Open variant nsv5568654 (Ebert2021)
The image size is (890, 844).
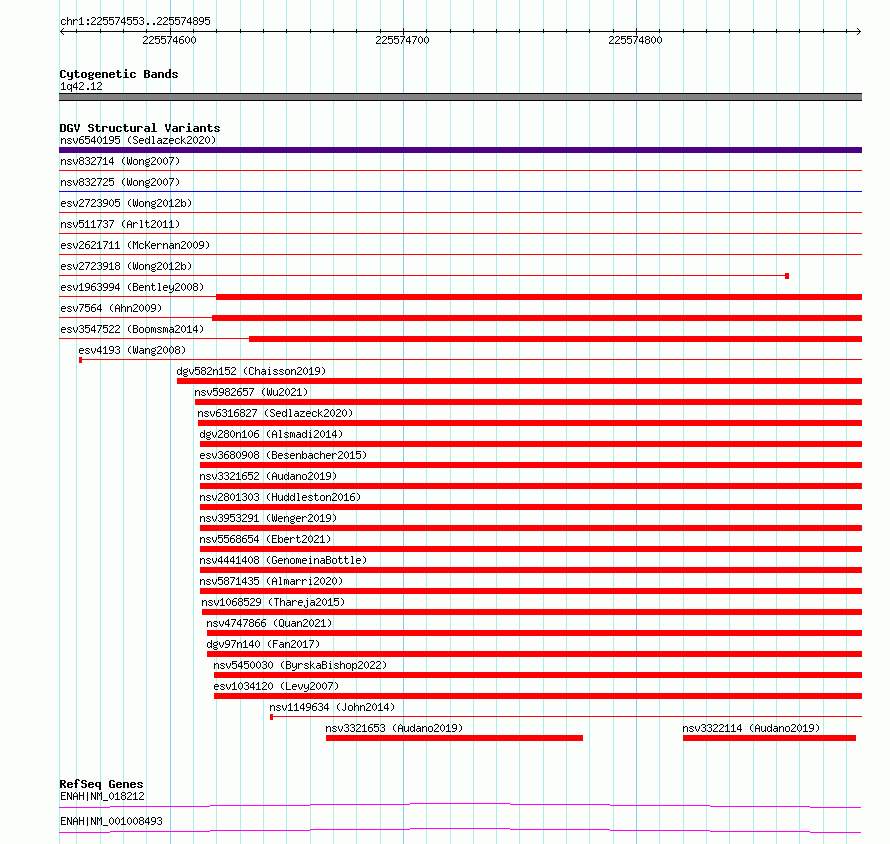tap(265, 539)
